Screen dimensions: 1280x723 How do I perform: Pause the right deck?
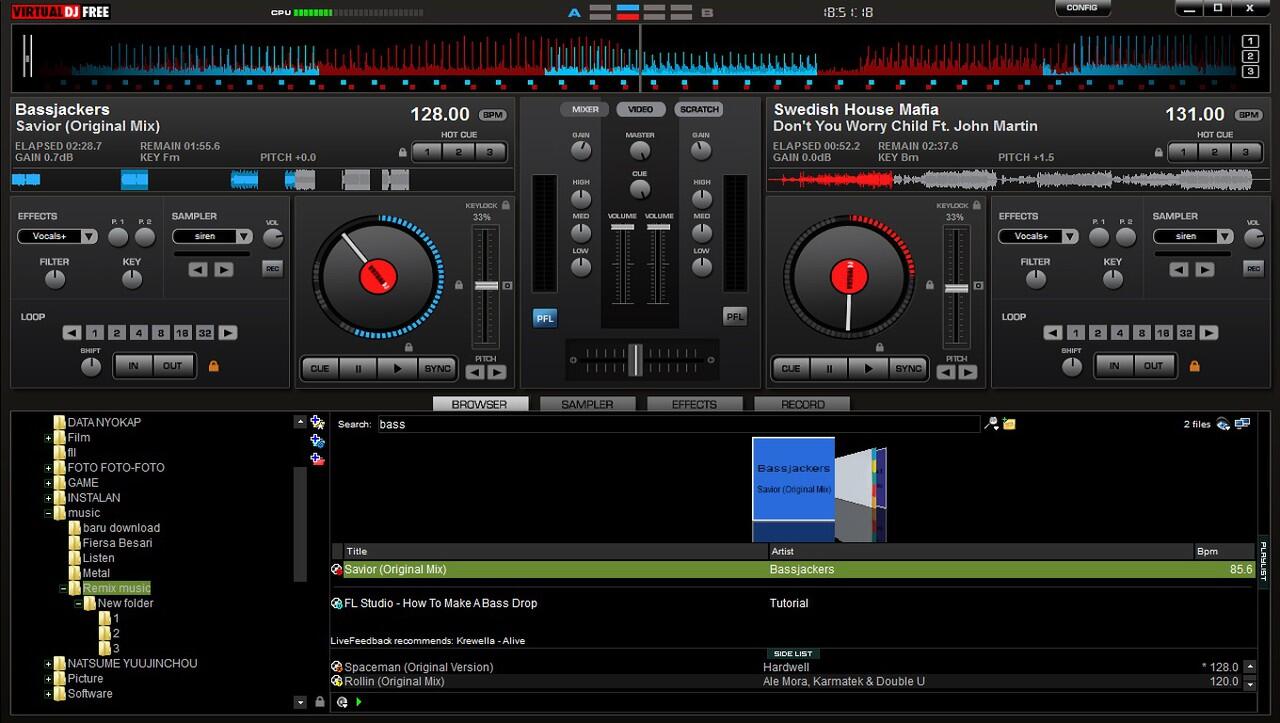click(x=829, y=368)
